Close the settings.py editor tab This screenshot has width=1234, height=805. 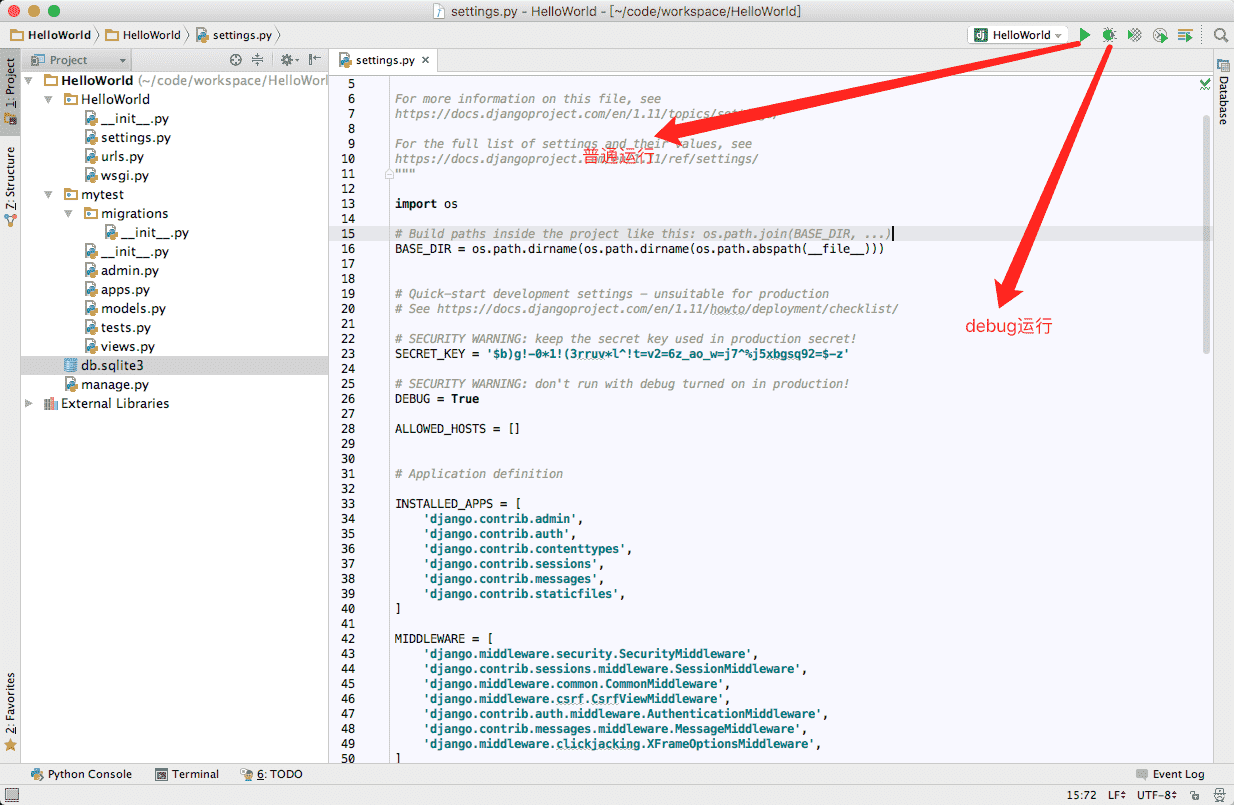click(x=425, y=60)
